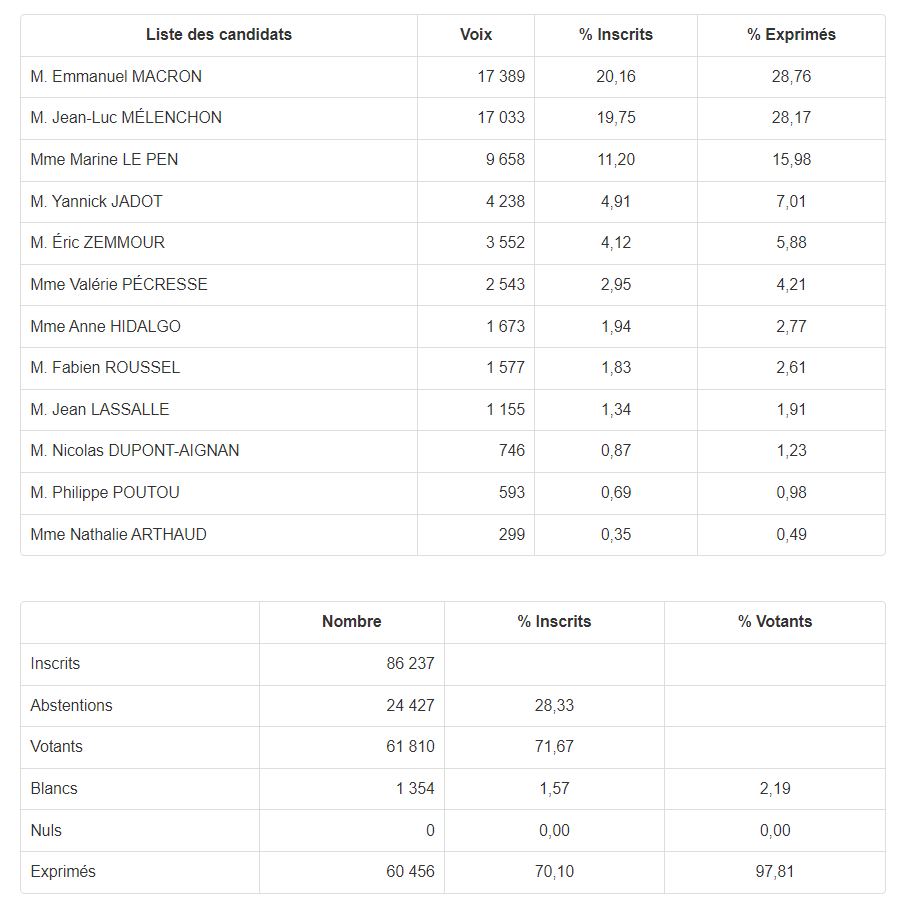Screen dimensions: 897x904
Task: Click the '% Exprimés' column header
Action: pyautogui.click(x=791, y=35)
